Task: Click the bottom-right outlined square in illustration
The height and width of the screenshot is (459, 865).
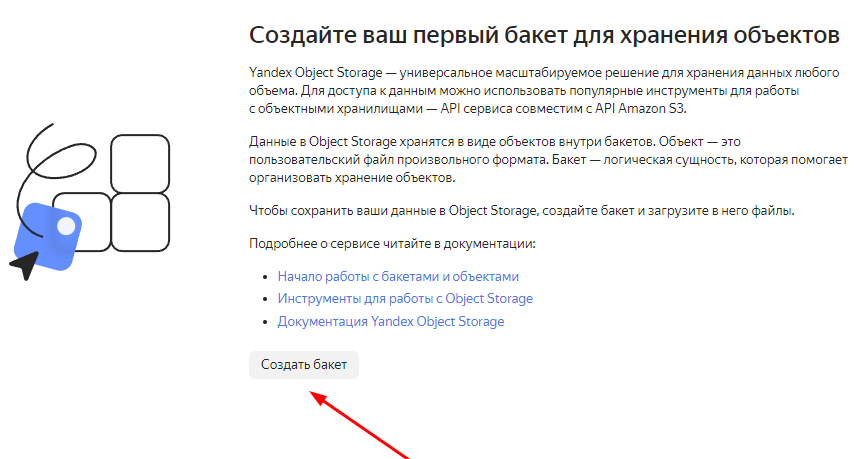Action: pos(139,221)
